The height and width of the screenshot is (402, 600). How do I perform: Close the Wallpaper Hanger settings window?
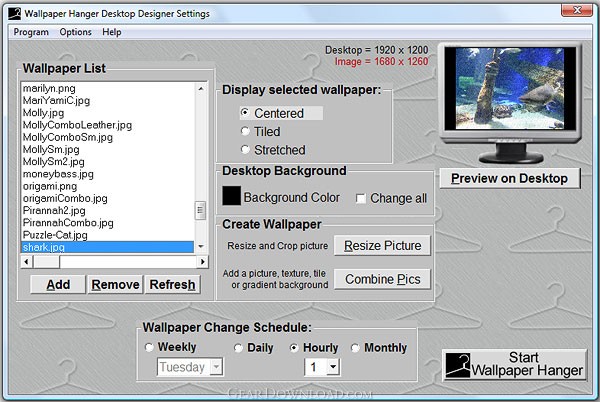click(x=577, y=10)
